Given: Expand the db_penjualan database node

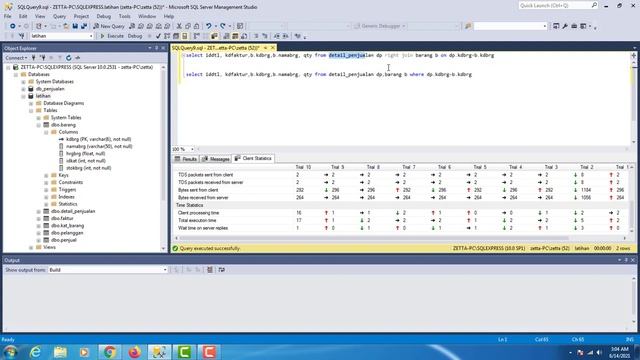Looking at the screenshot, I should [x=23, y=89].
